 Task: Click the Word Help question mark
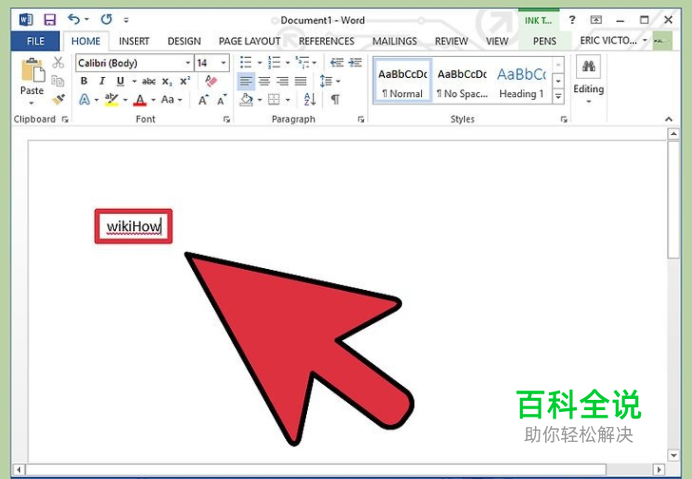point(572,20)
